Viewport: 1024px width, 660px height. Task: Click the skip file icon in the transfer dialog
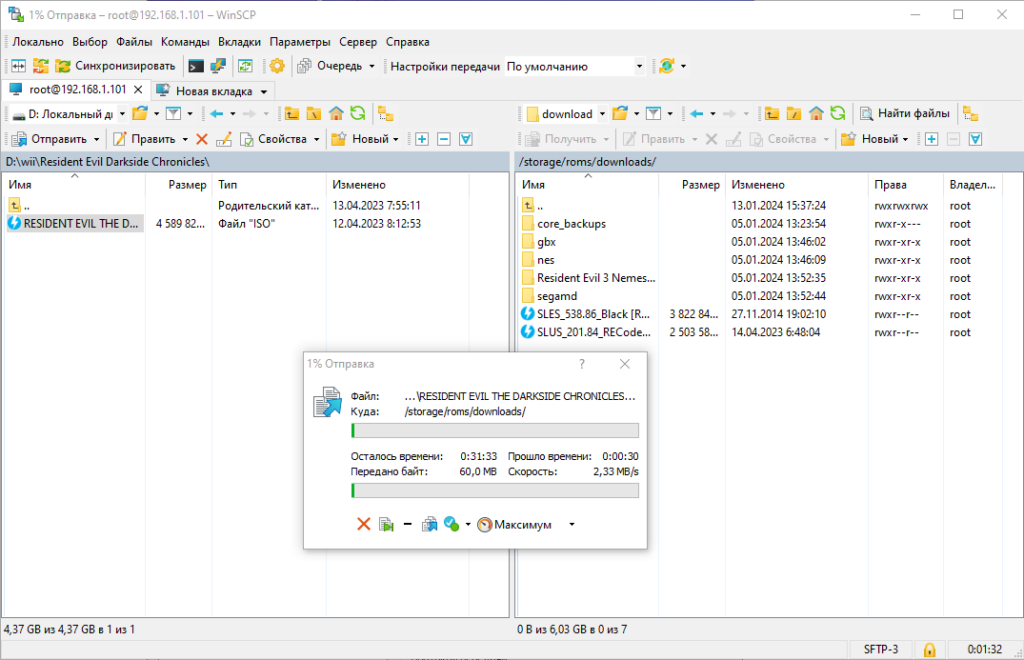(386, 524)
